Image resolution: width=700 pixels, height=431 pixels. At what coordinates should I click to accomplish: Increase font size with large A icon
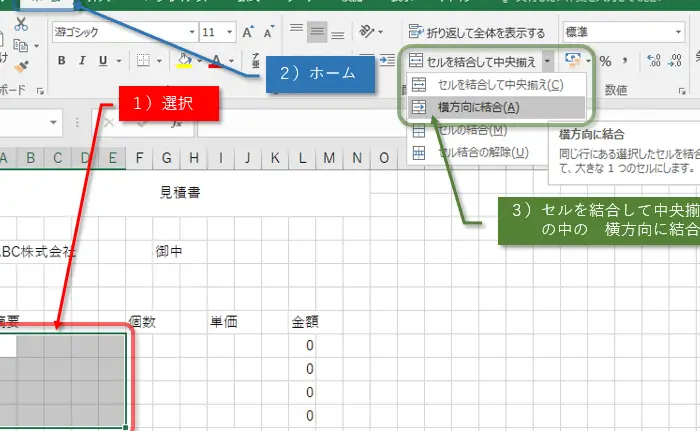tap(247, 32)
